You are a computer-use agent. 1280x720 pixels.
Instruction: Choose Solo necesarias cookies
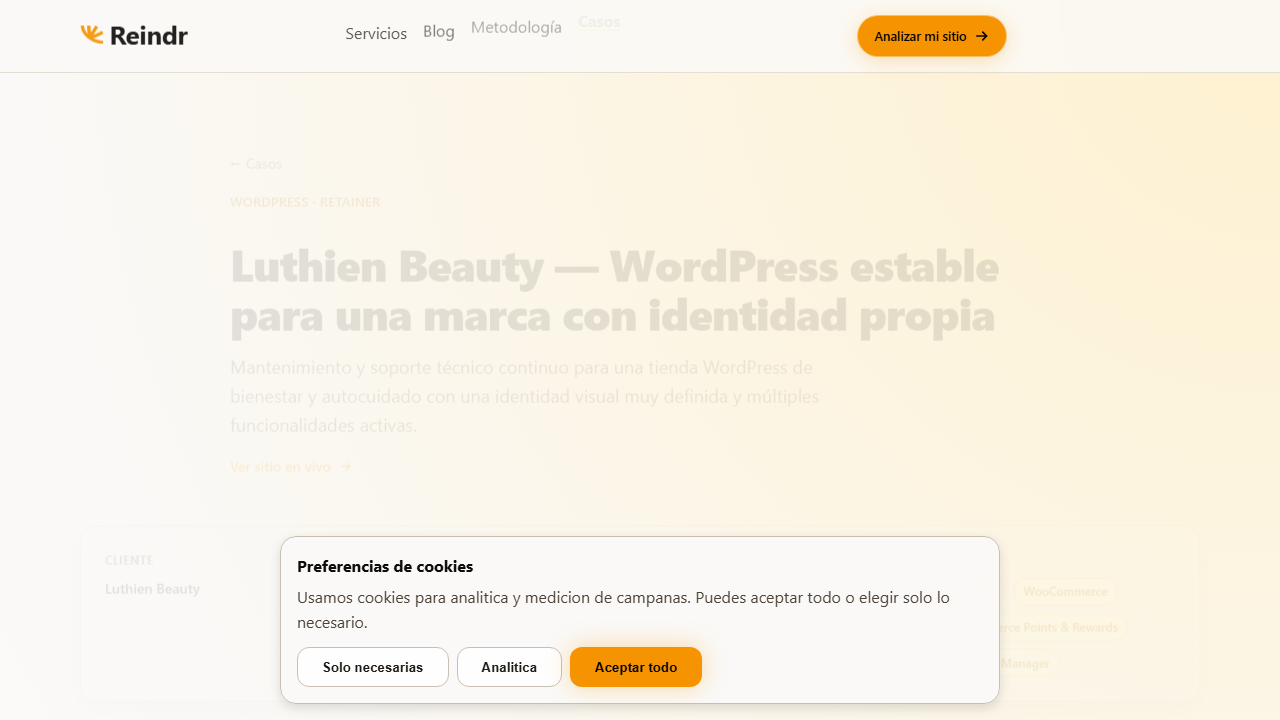[373, 667]
